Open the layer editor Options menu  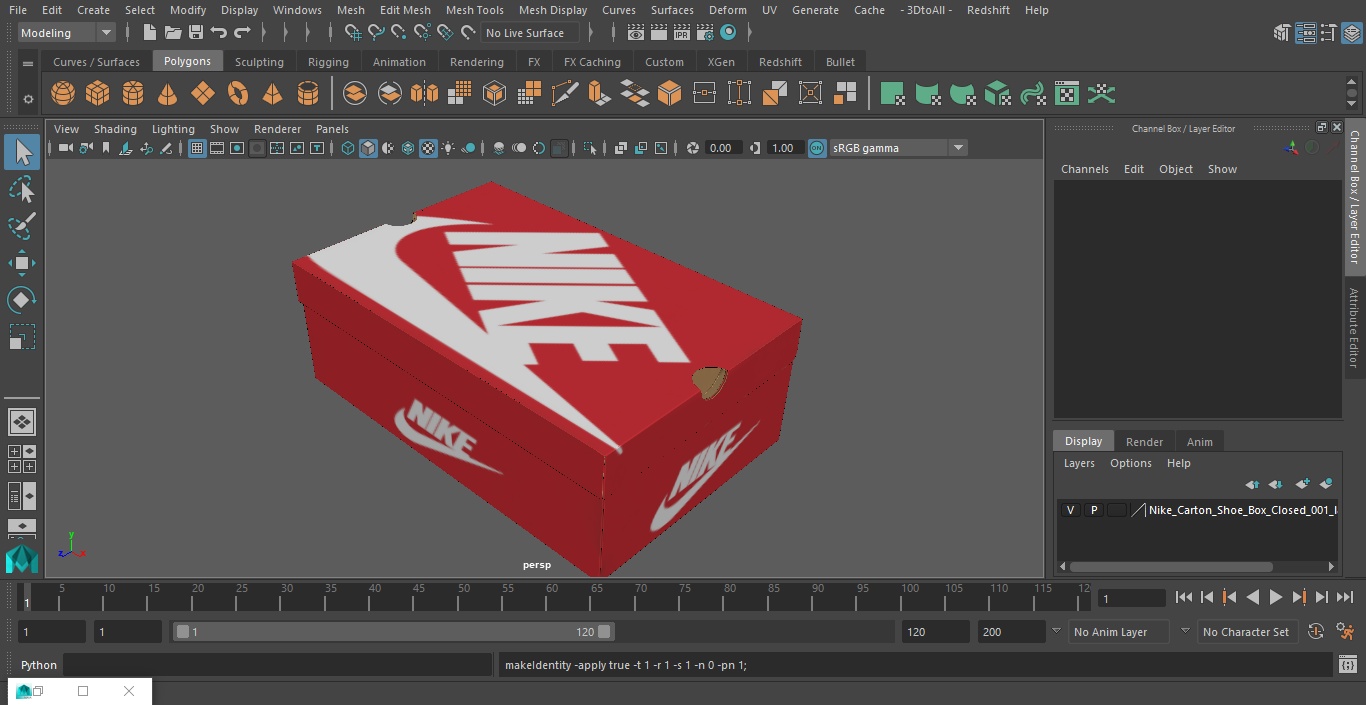tap(1131, 463)
